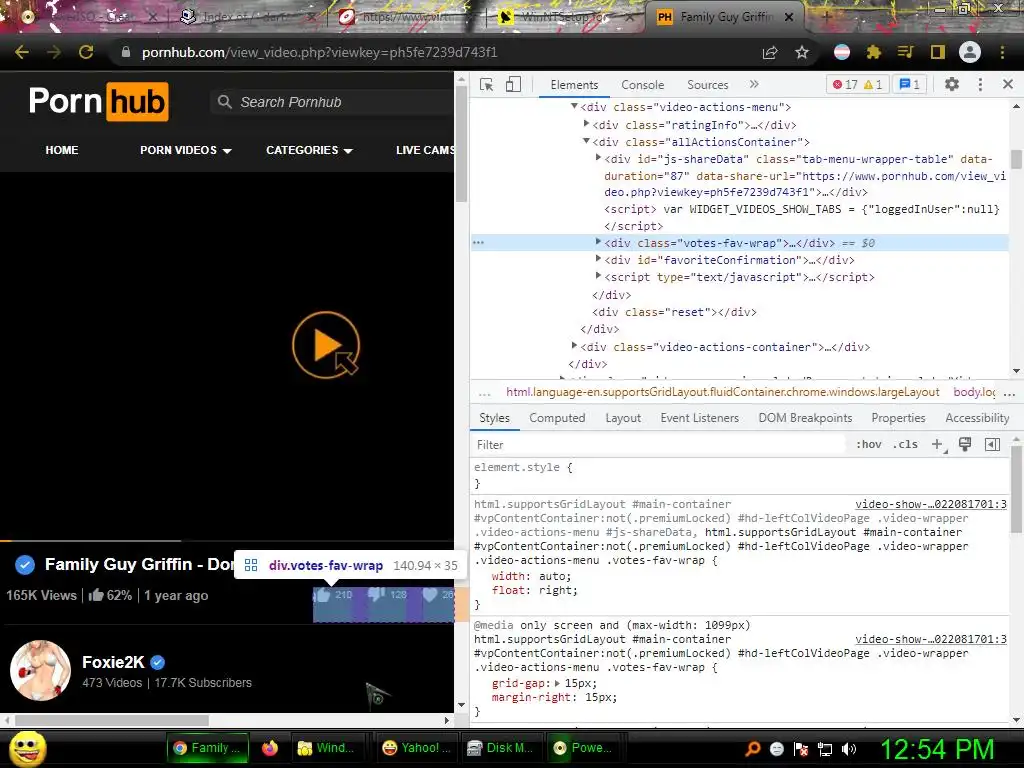Toggle the computed styles sidebar icon
Screen dimensions: 1024x768
click(992, 444)
